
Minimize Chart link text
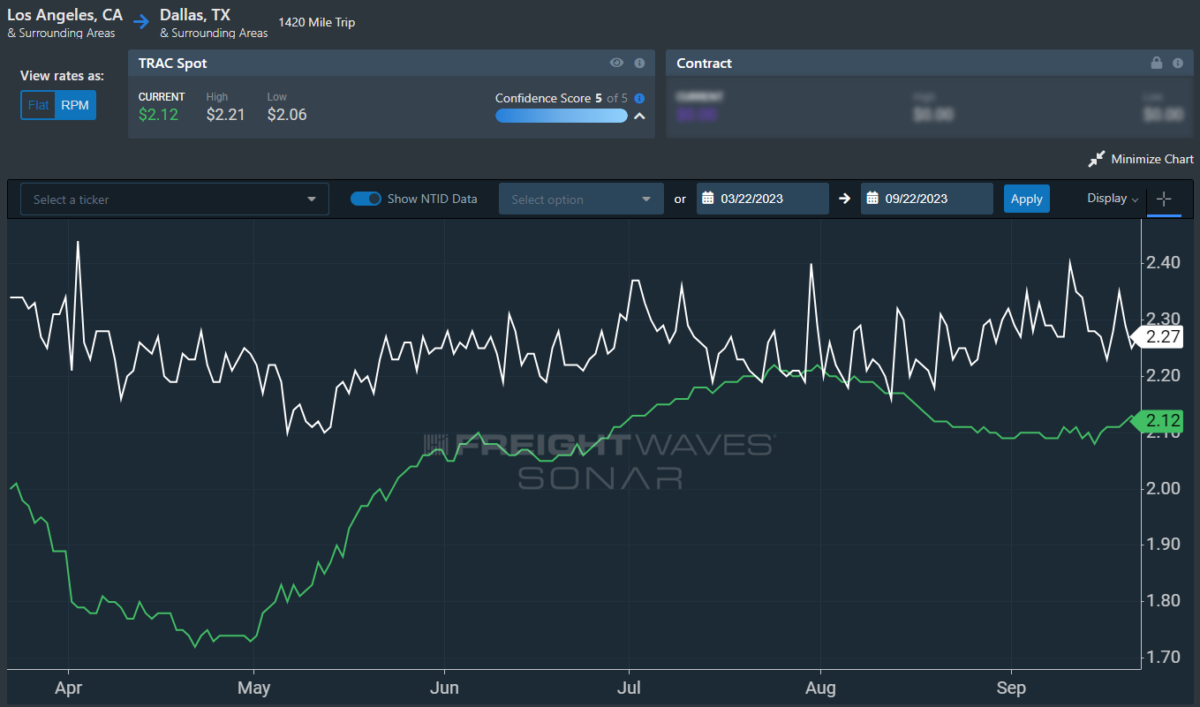coord(1152,160)
